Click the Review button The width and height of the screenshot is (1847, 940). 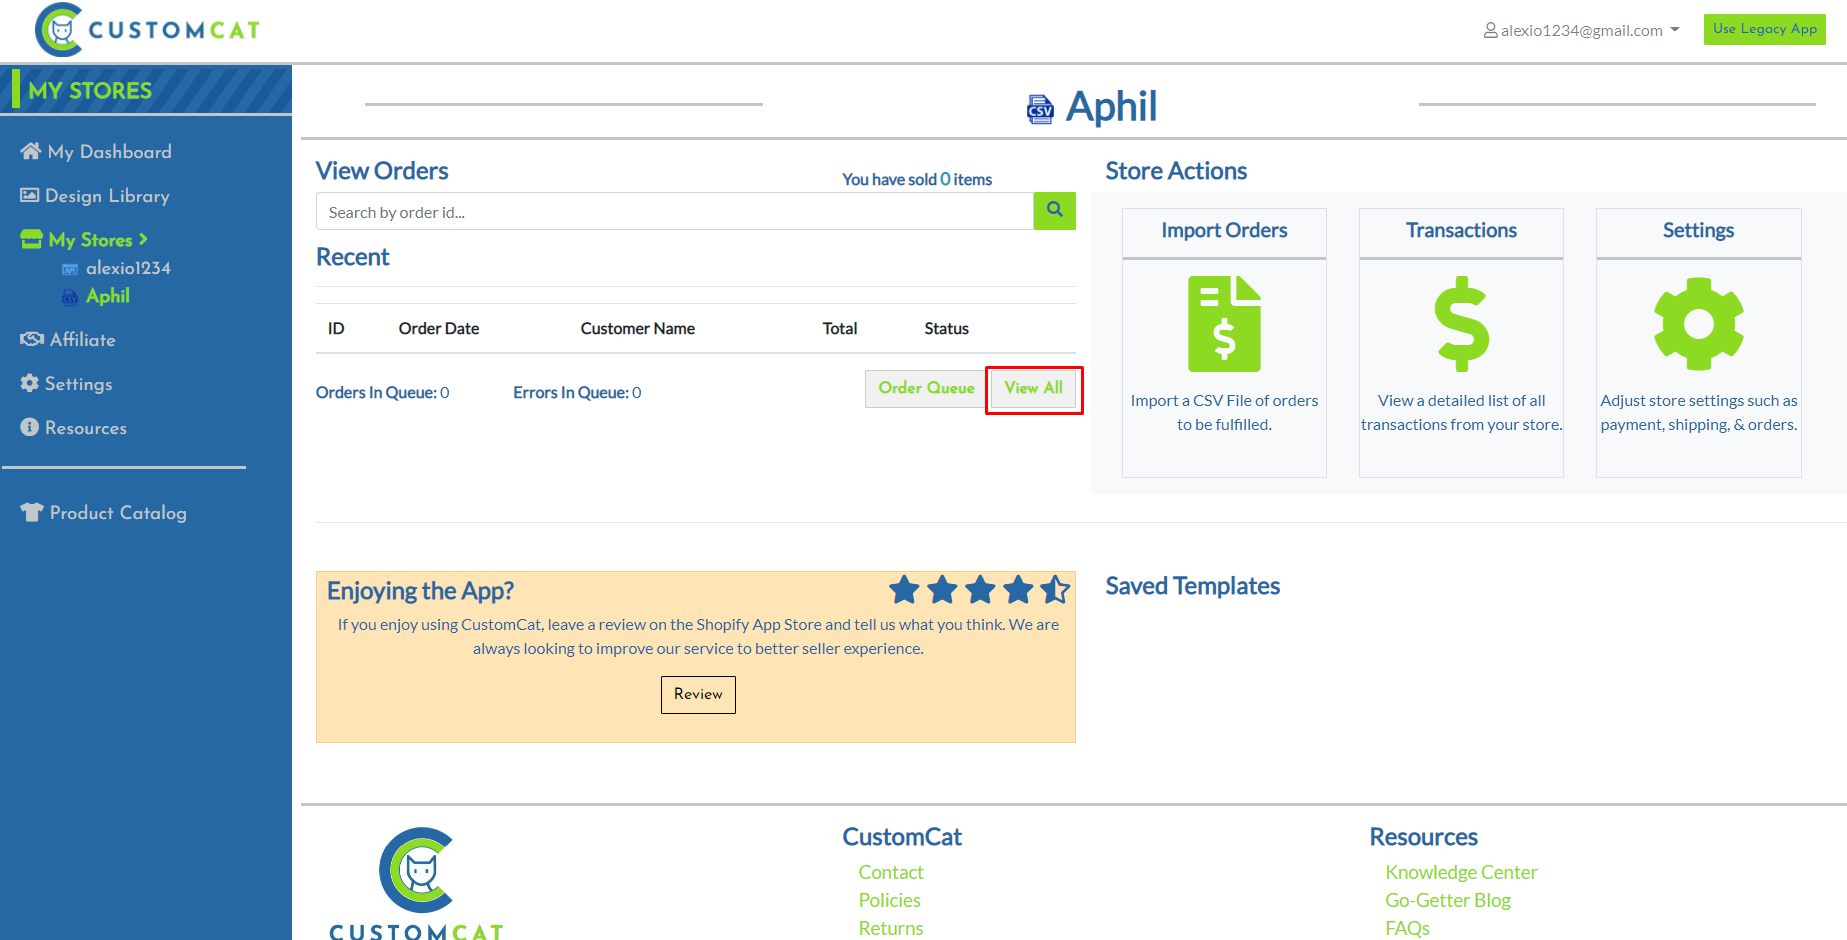698,695
